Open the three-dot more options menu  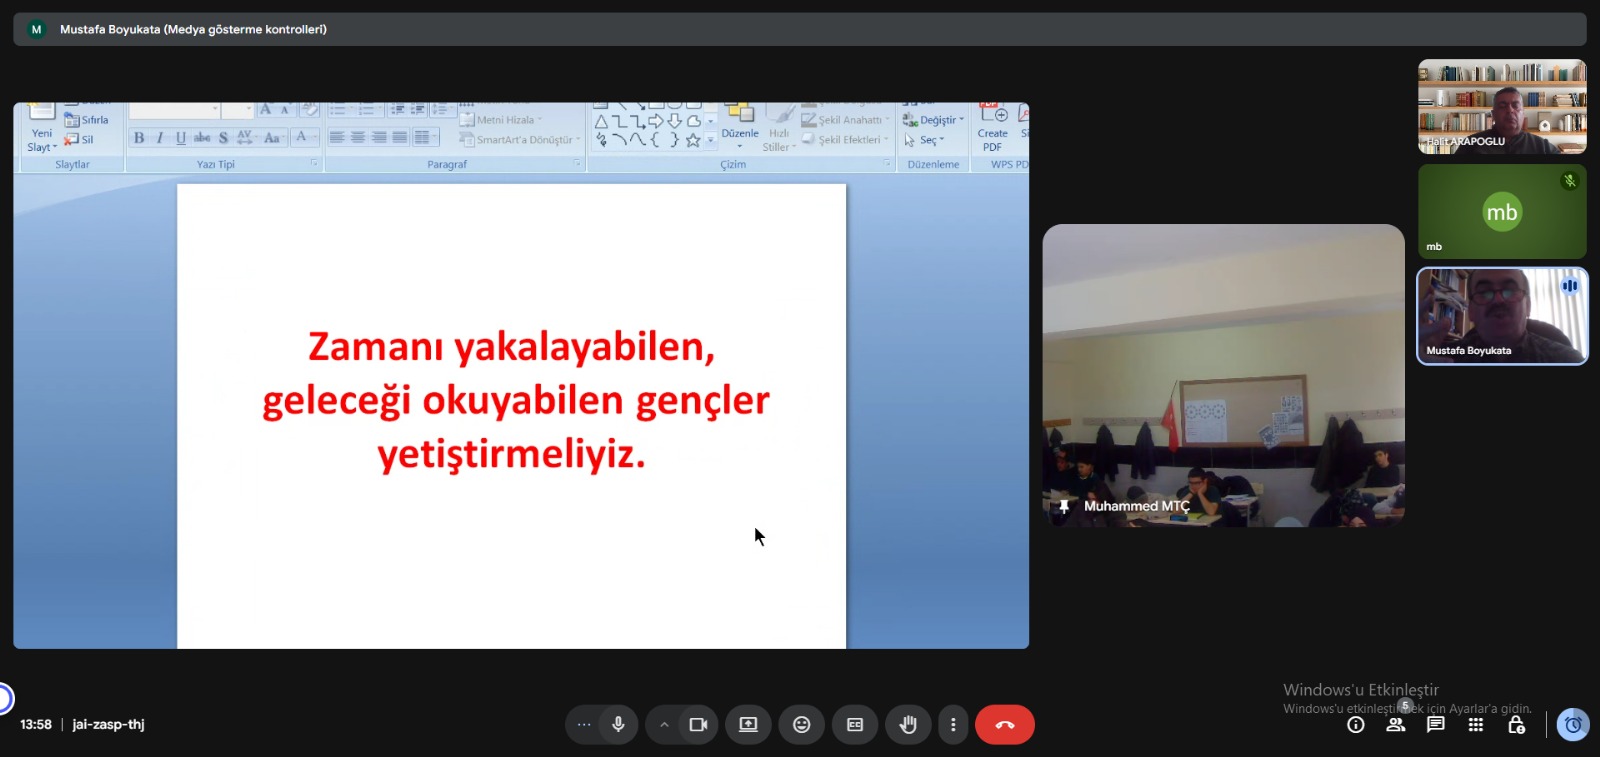(x=953, y=725)
